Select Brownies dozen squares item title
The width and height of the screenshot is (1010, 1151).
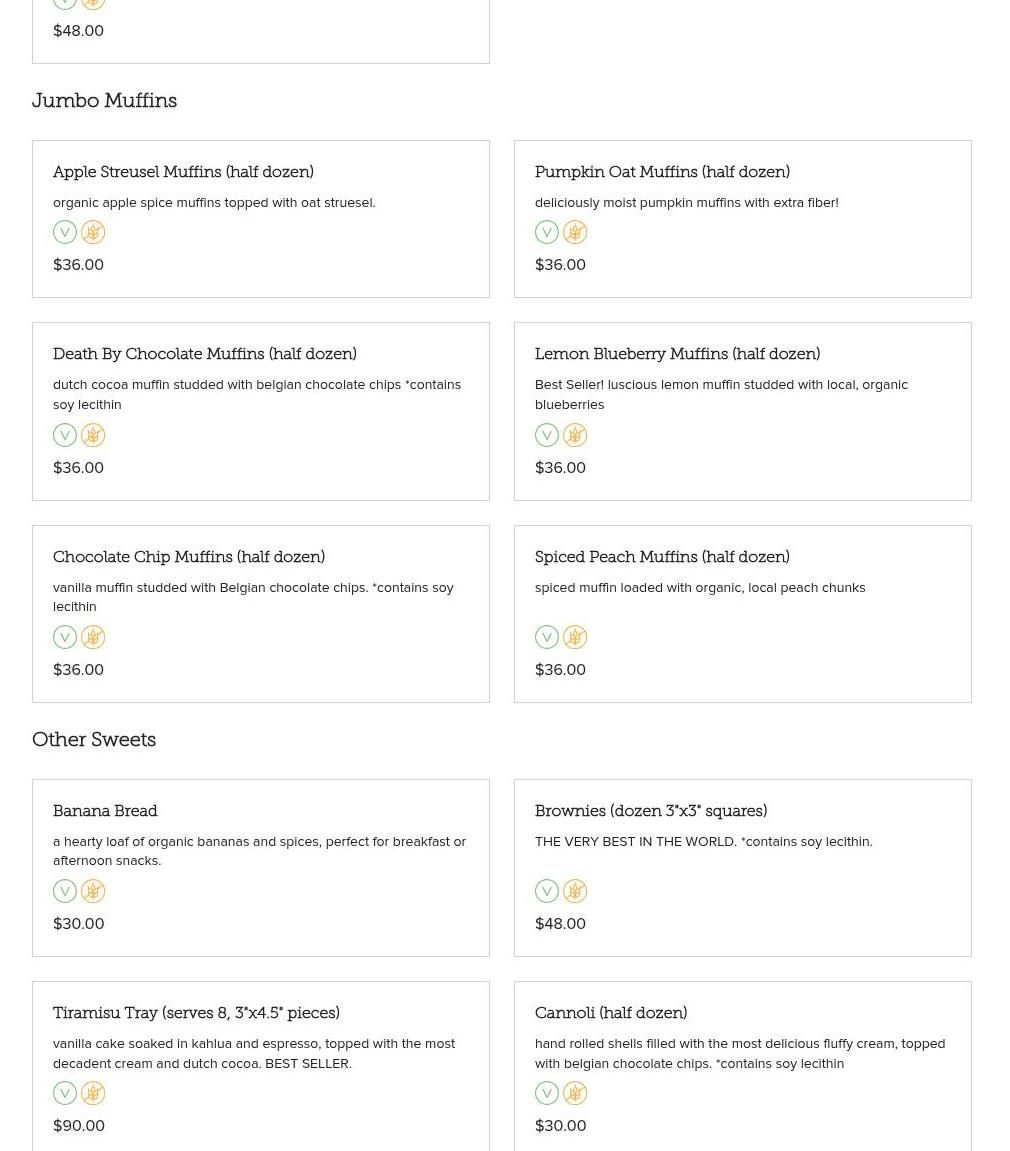click(x=651, y=811)
